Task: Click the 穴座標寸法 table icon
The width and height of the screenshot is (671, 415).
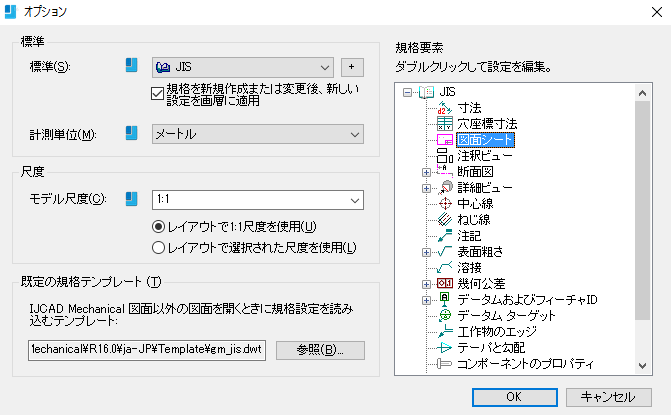Action: 445,124
